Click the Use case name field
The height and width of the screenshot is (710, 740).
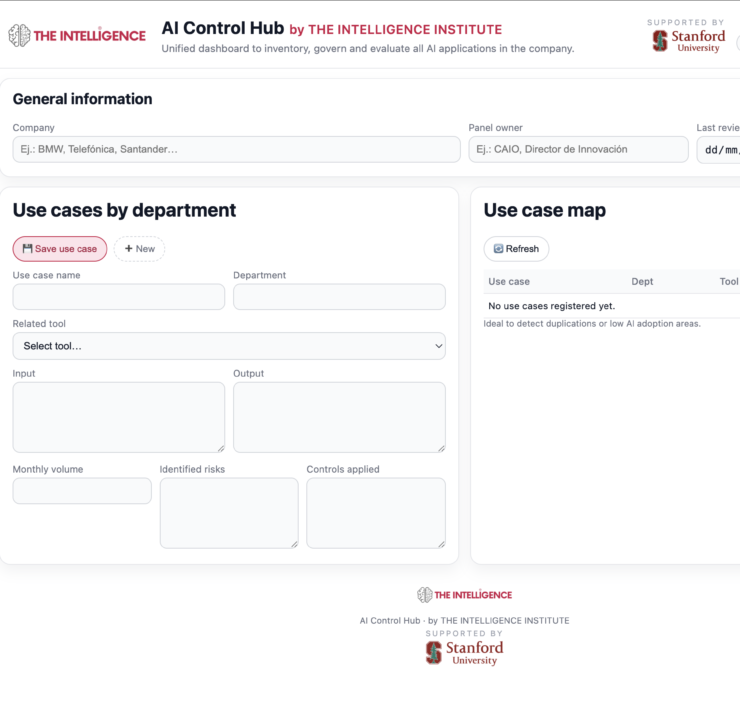point(119,297)
